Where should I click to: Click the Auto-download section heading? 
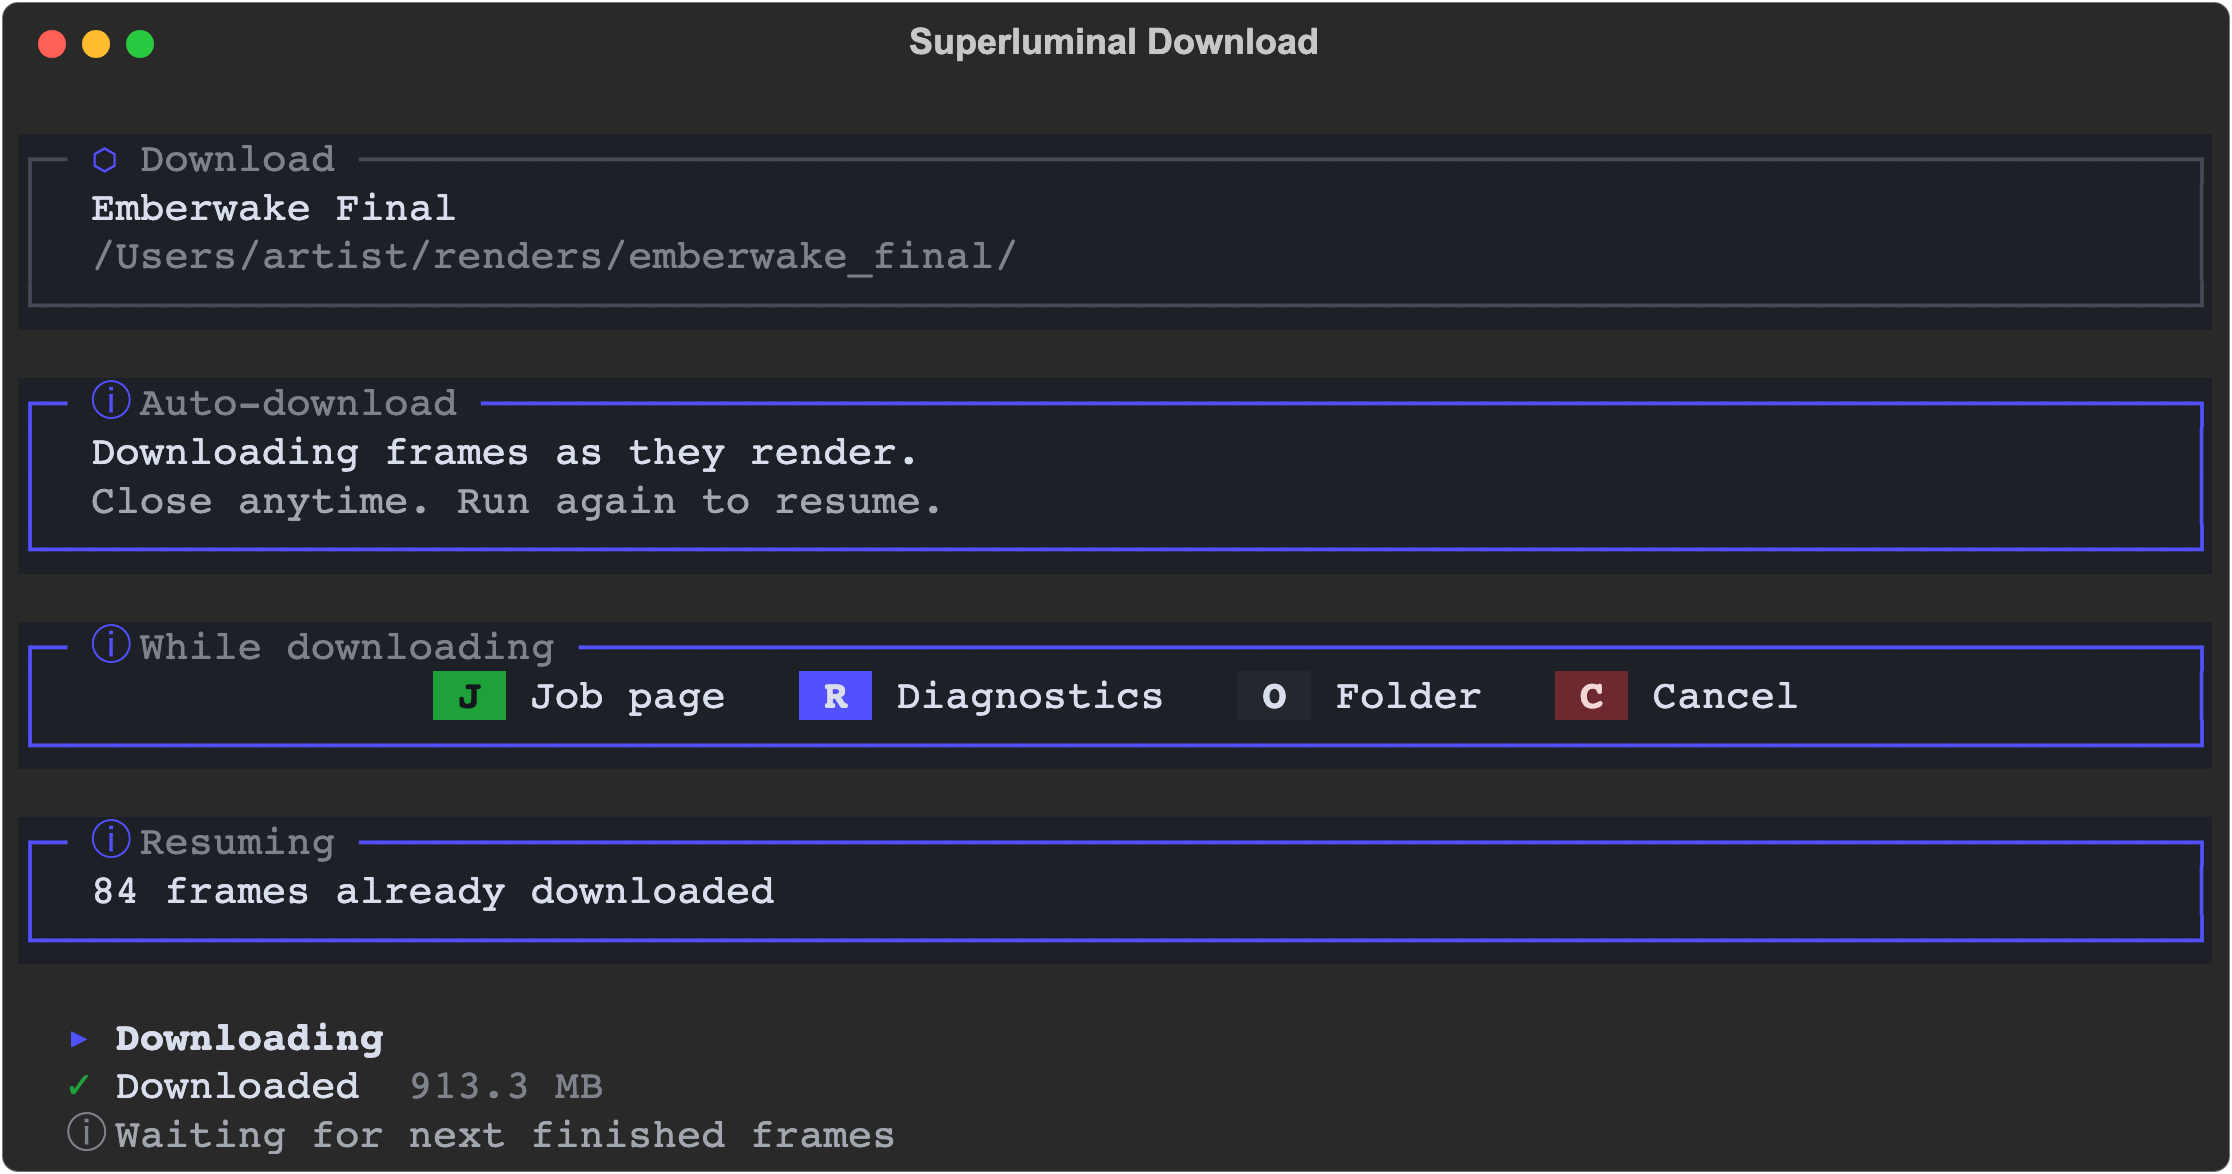(x=299, y=403)
